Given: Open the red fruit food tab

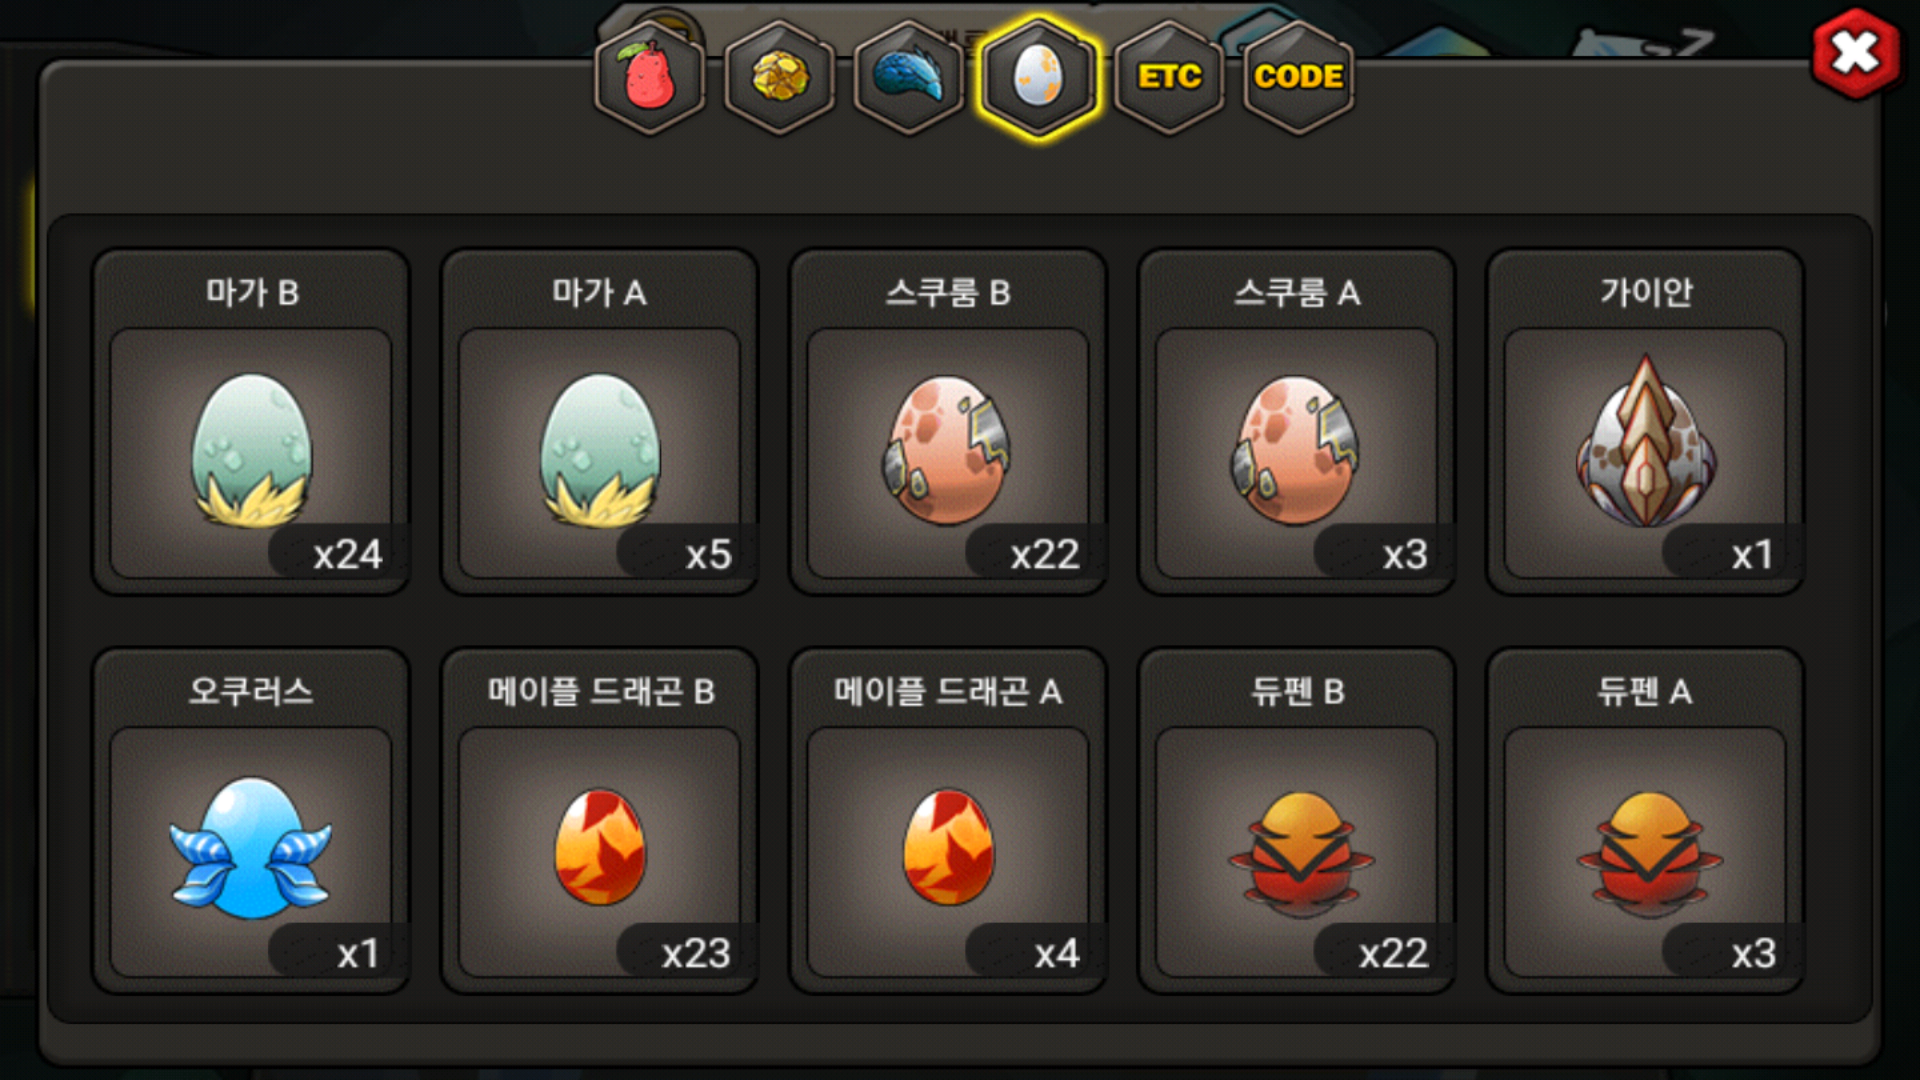Looking at the screenshot, I should click(650, 77).
